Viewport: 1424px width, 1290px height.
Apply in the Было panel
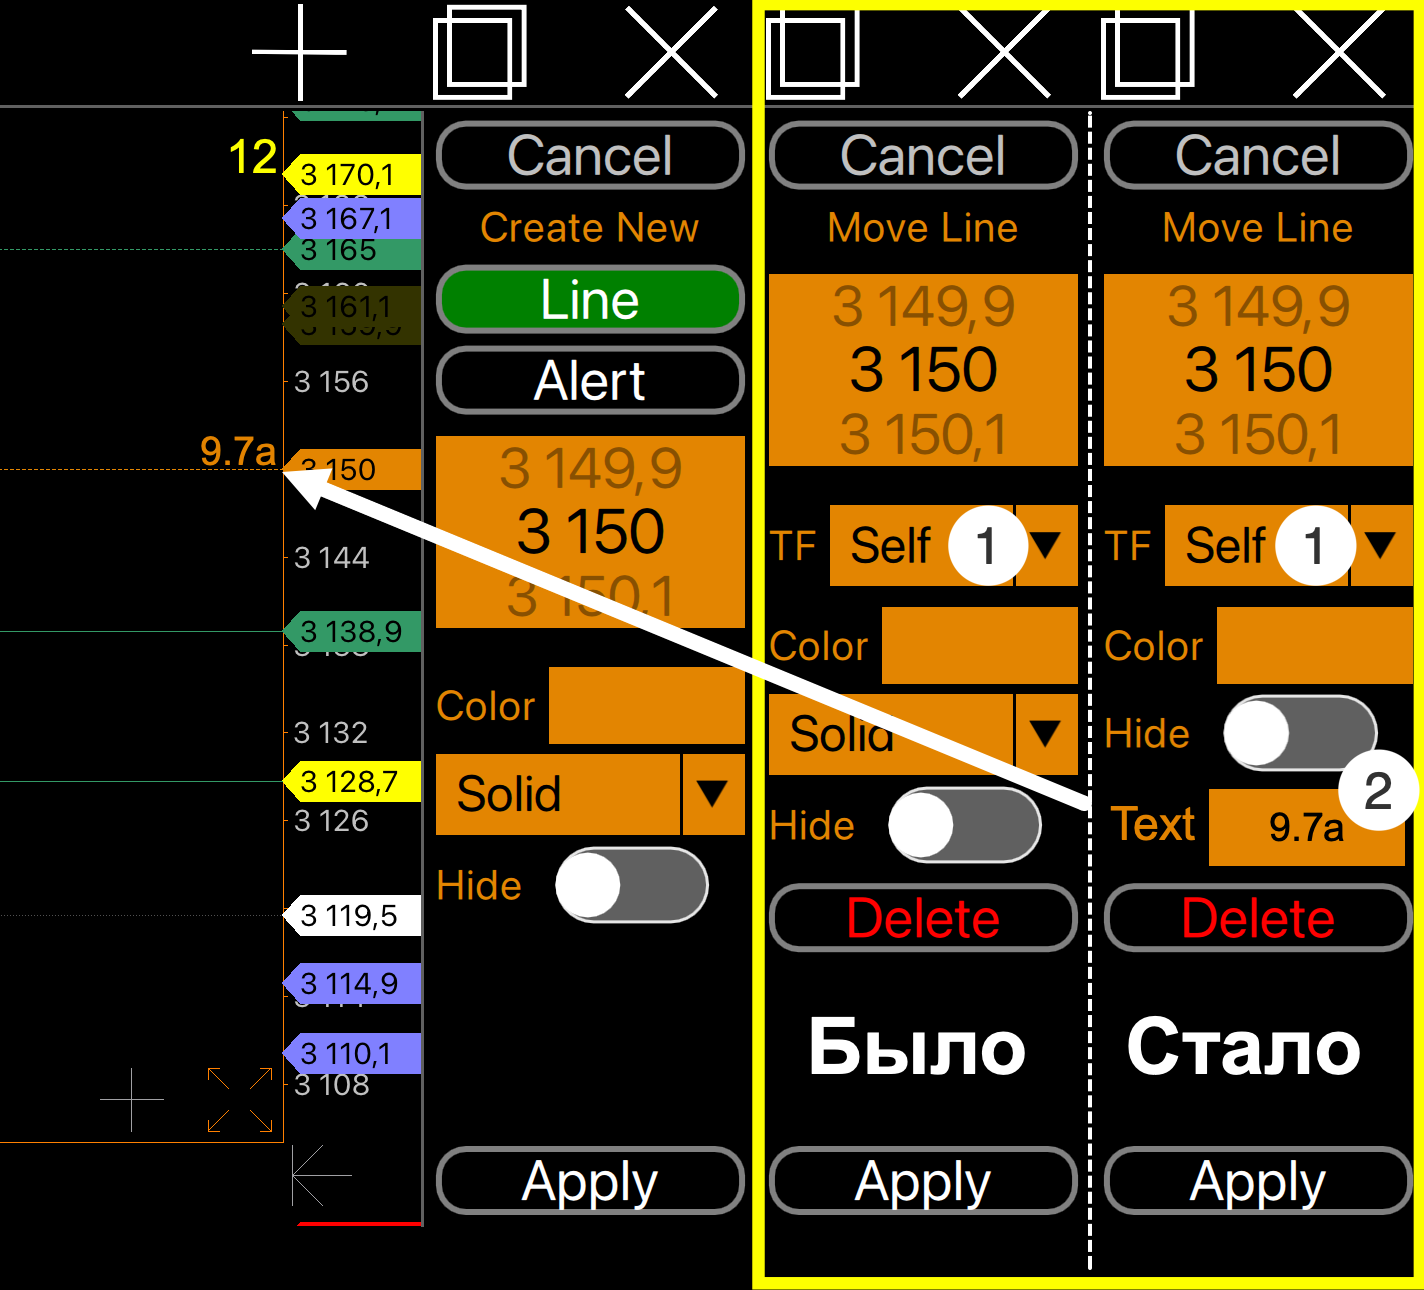tap(923, 1180)
